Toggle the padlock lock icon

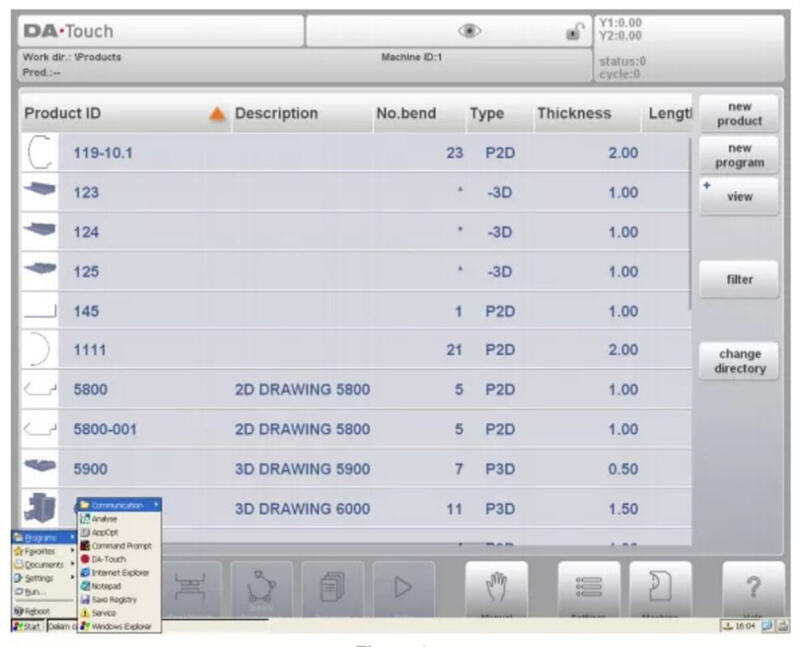tap(573, 31)
